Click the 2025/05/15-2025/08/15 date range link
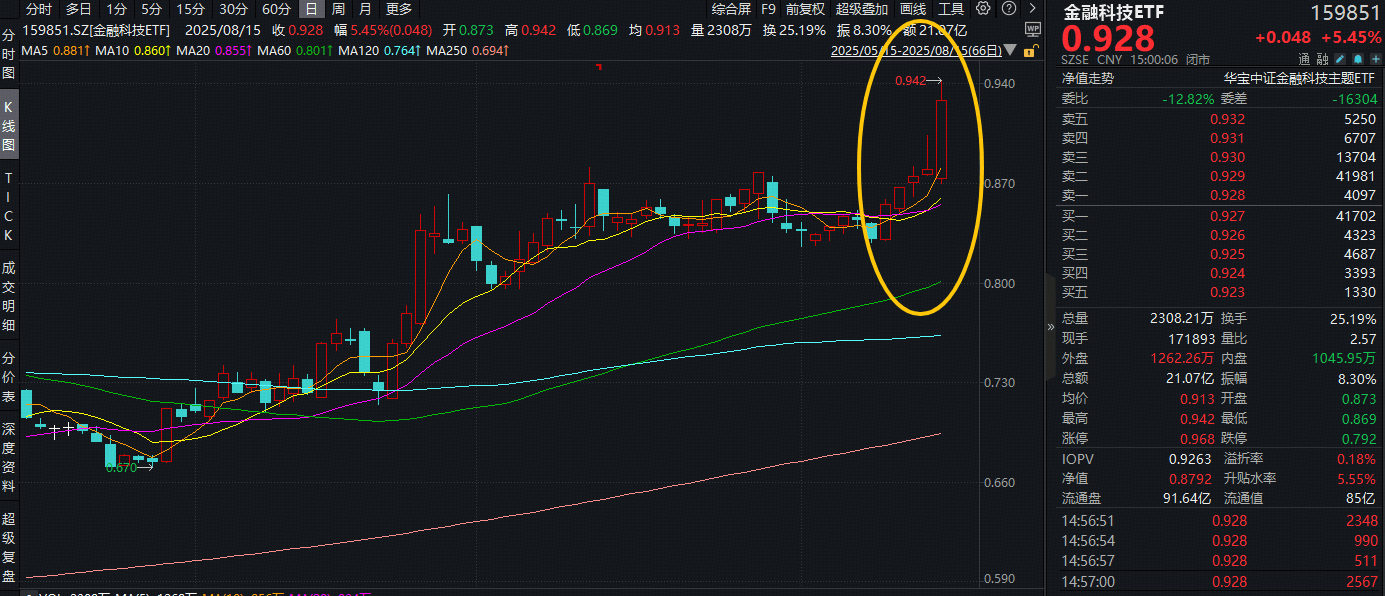This screenshot has height=596, width=1385. 915,50
